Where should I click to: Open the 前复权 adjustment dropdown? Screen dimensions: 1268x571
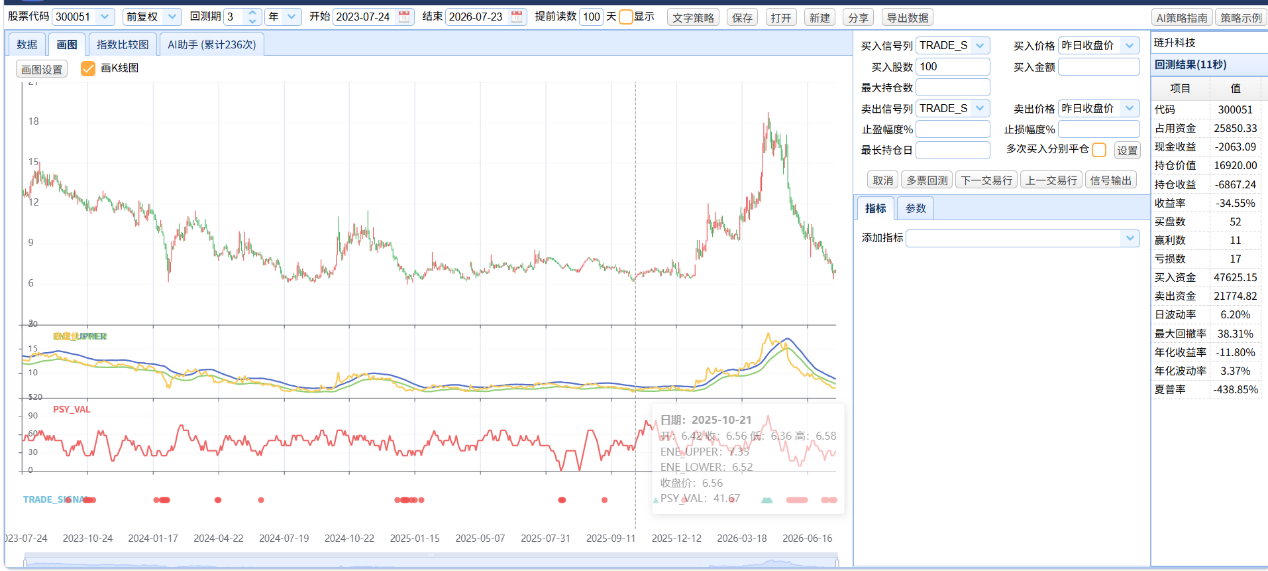pos(152,17)
